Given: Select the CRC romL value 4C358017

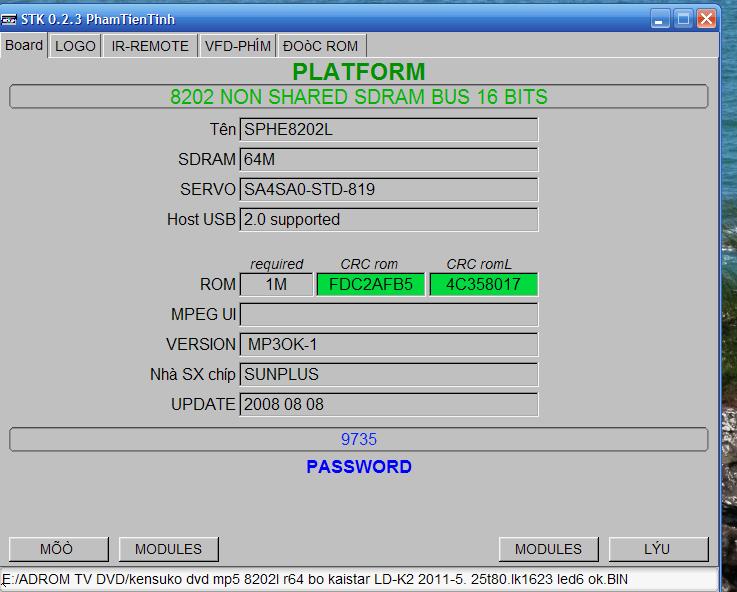Looking at the screenshot, I should [484, 284].
